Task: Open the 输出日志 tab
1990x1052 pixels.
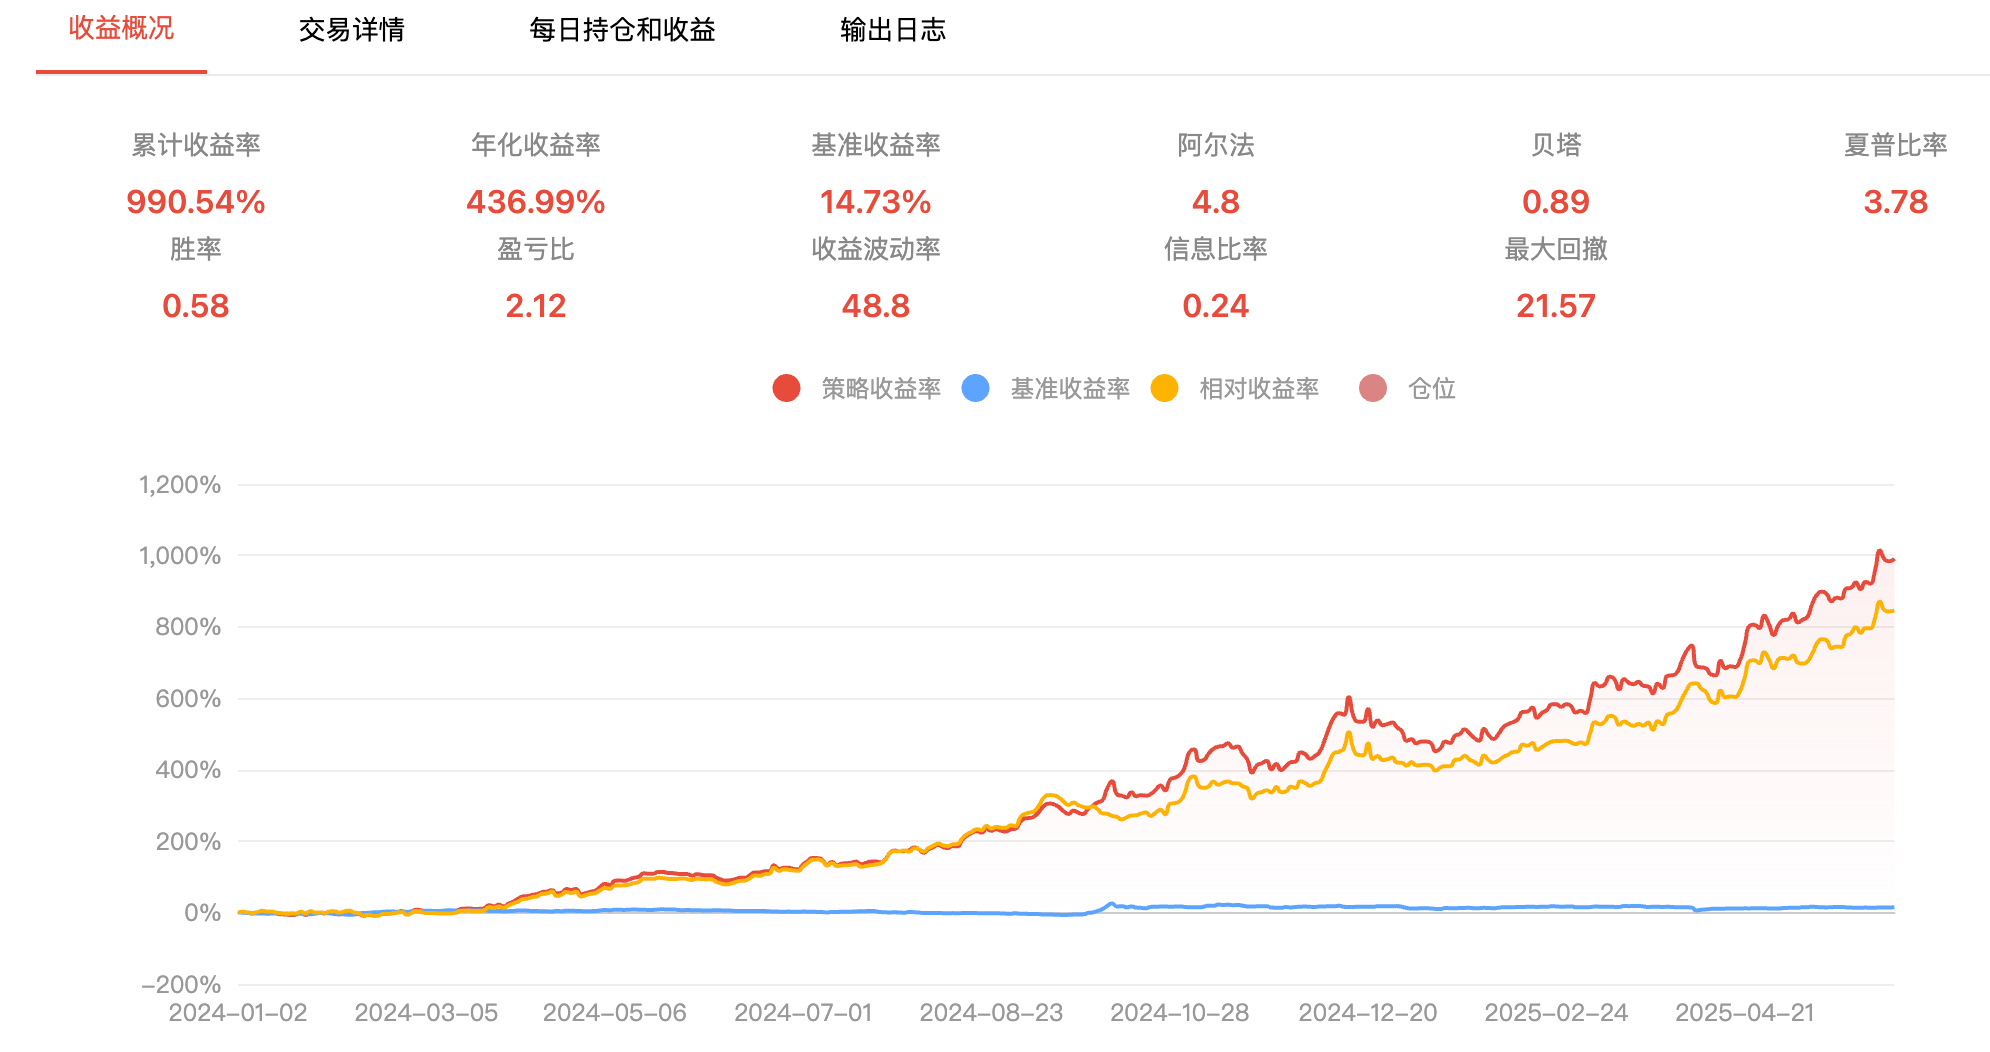Action: coord(893,30)
